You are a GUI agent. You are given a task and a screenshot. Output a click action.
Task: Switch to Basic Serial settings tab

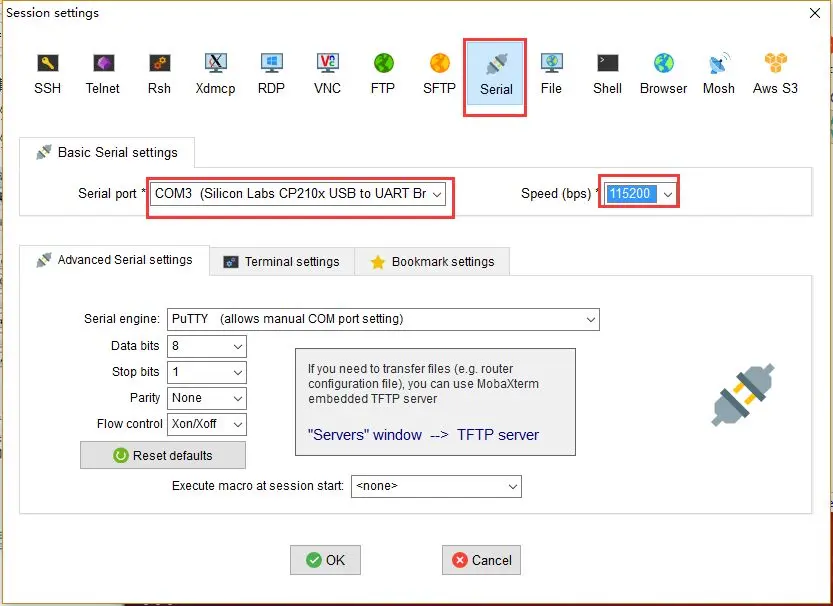(107, 153)
